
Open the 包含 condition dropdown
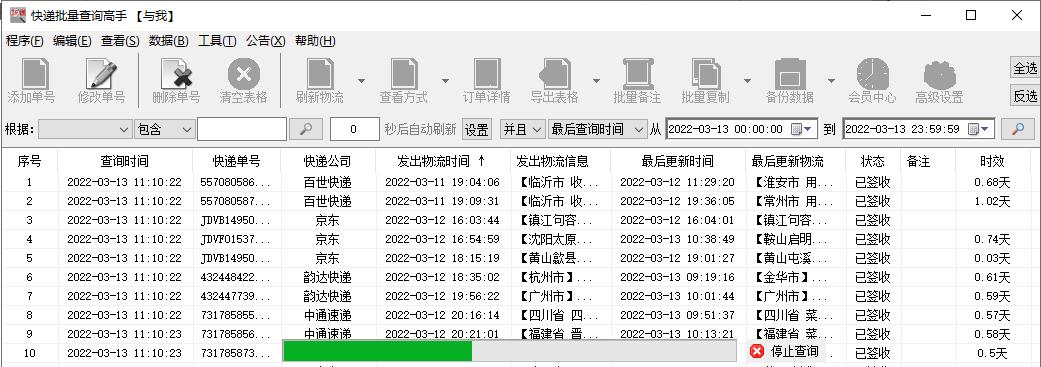click(x=164, y=129)
